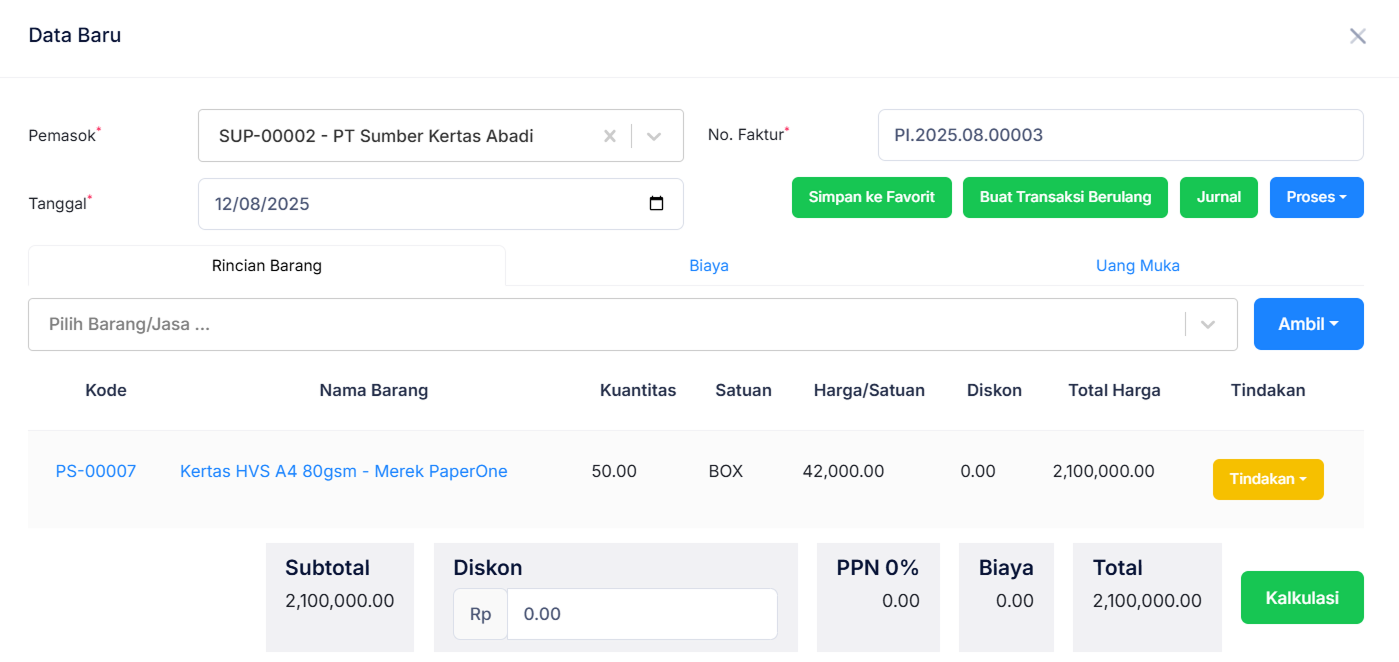Expand the Pilih Barang/Jasa chevron

(1208, 325)
